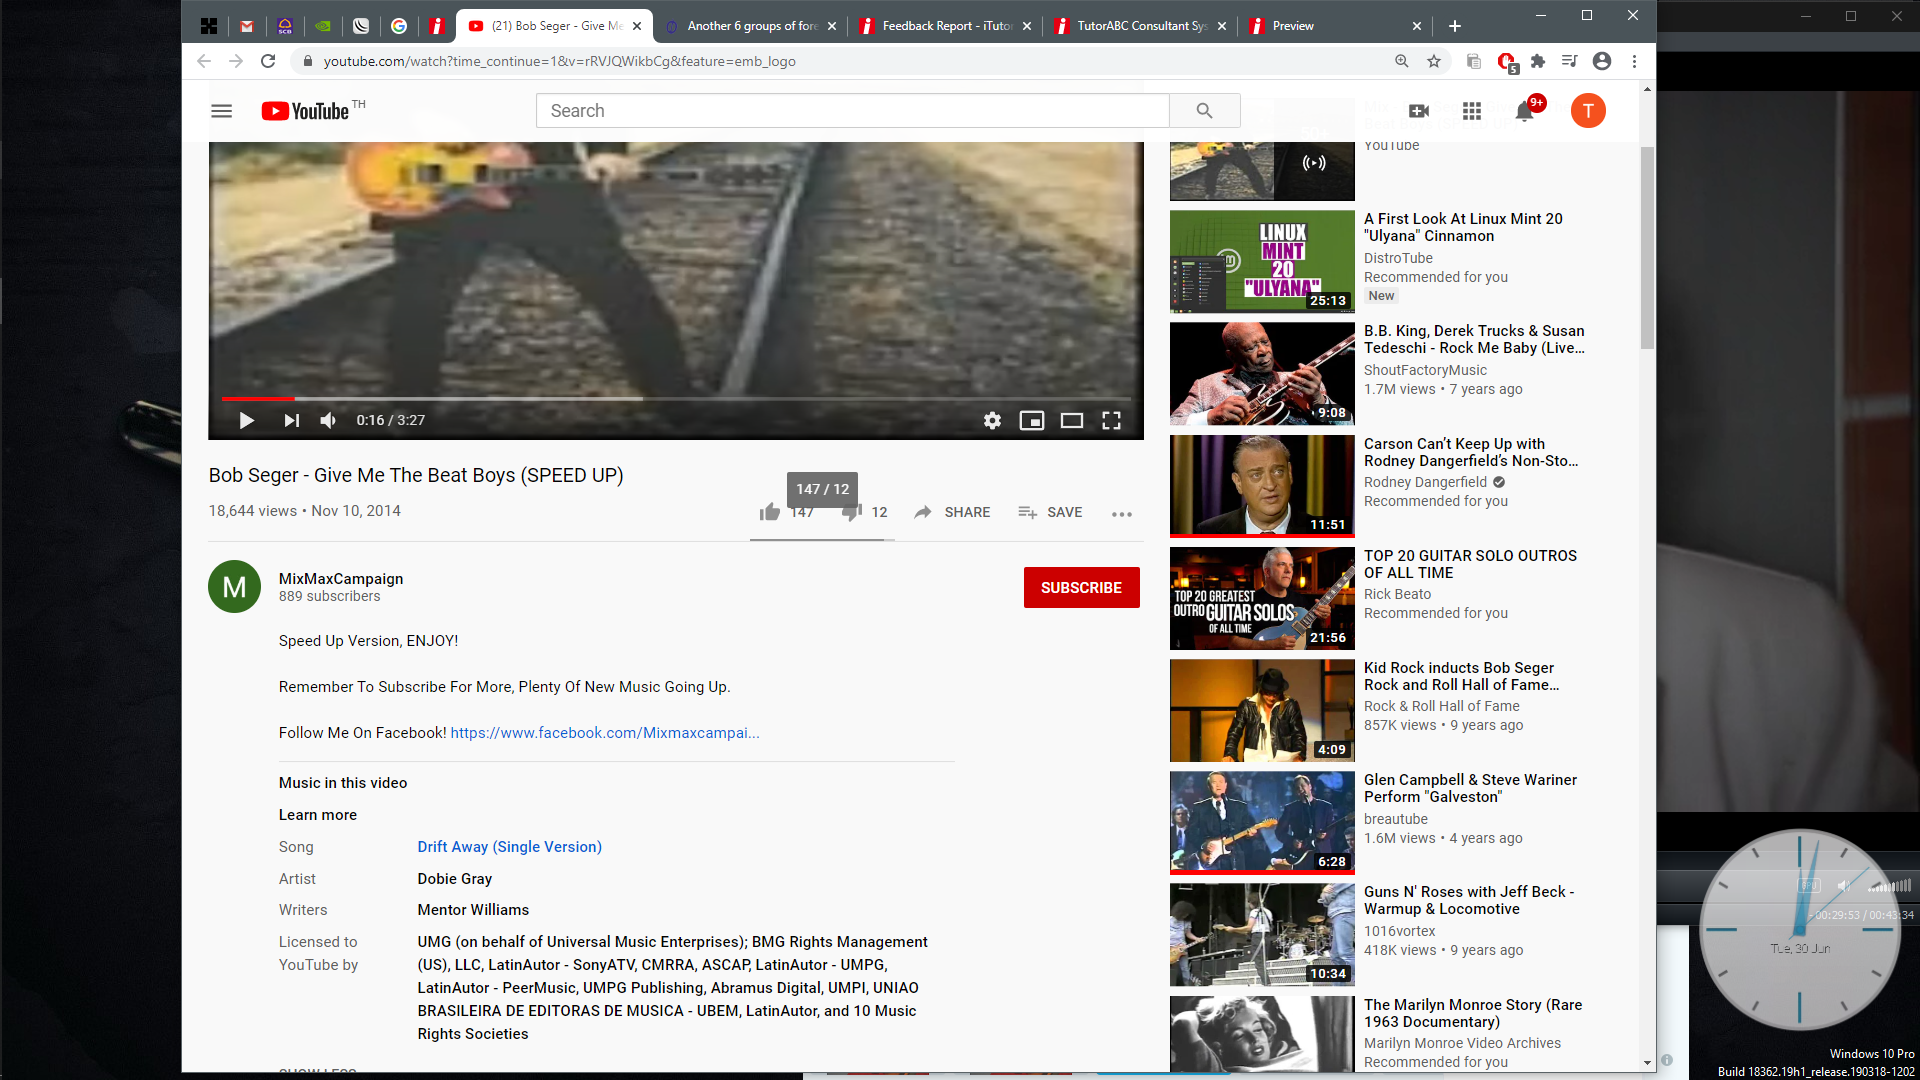The image size is (1920, 1080).
Task: View notifications bell
Action: click(x=1524, y=111)
